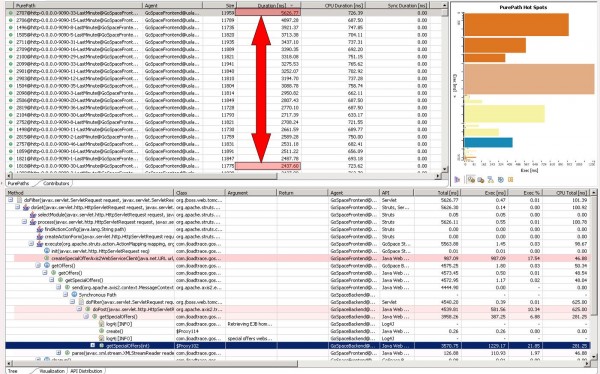
Task: Click the blue bar in PurePath Hot Spots chart
Action: click(488, 142)
